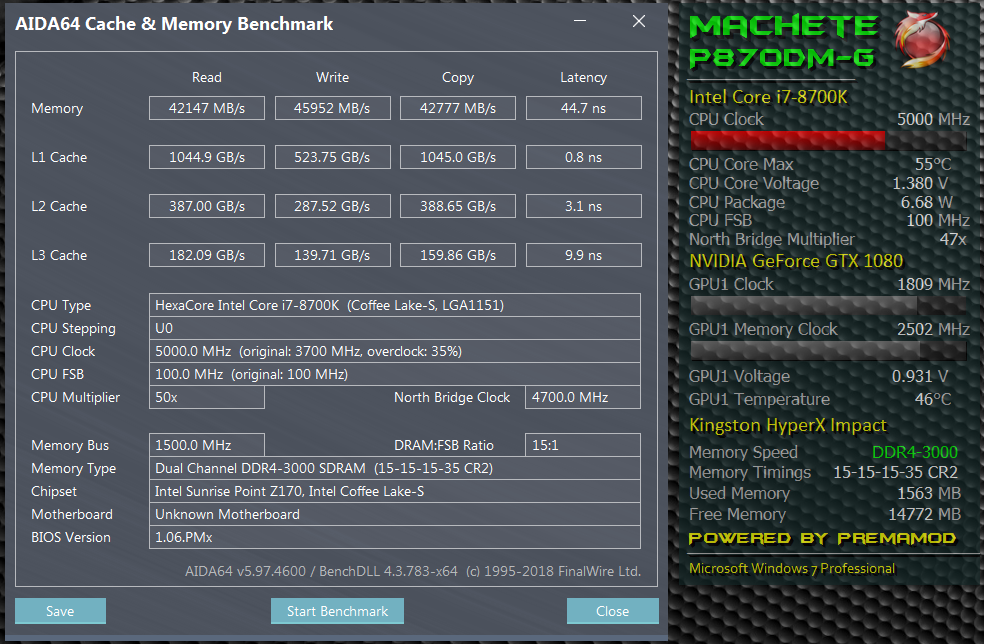Click CPU Package value 6.68 W

926,202
